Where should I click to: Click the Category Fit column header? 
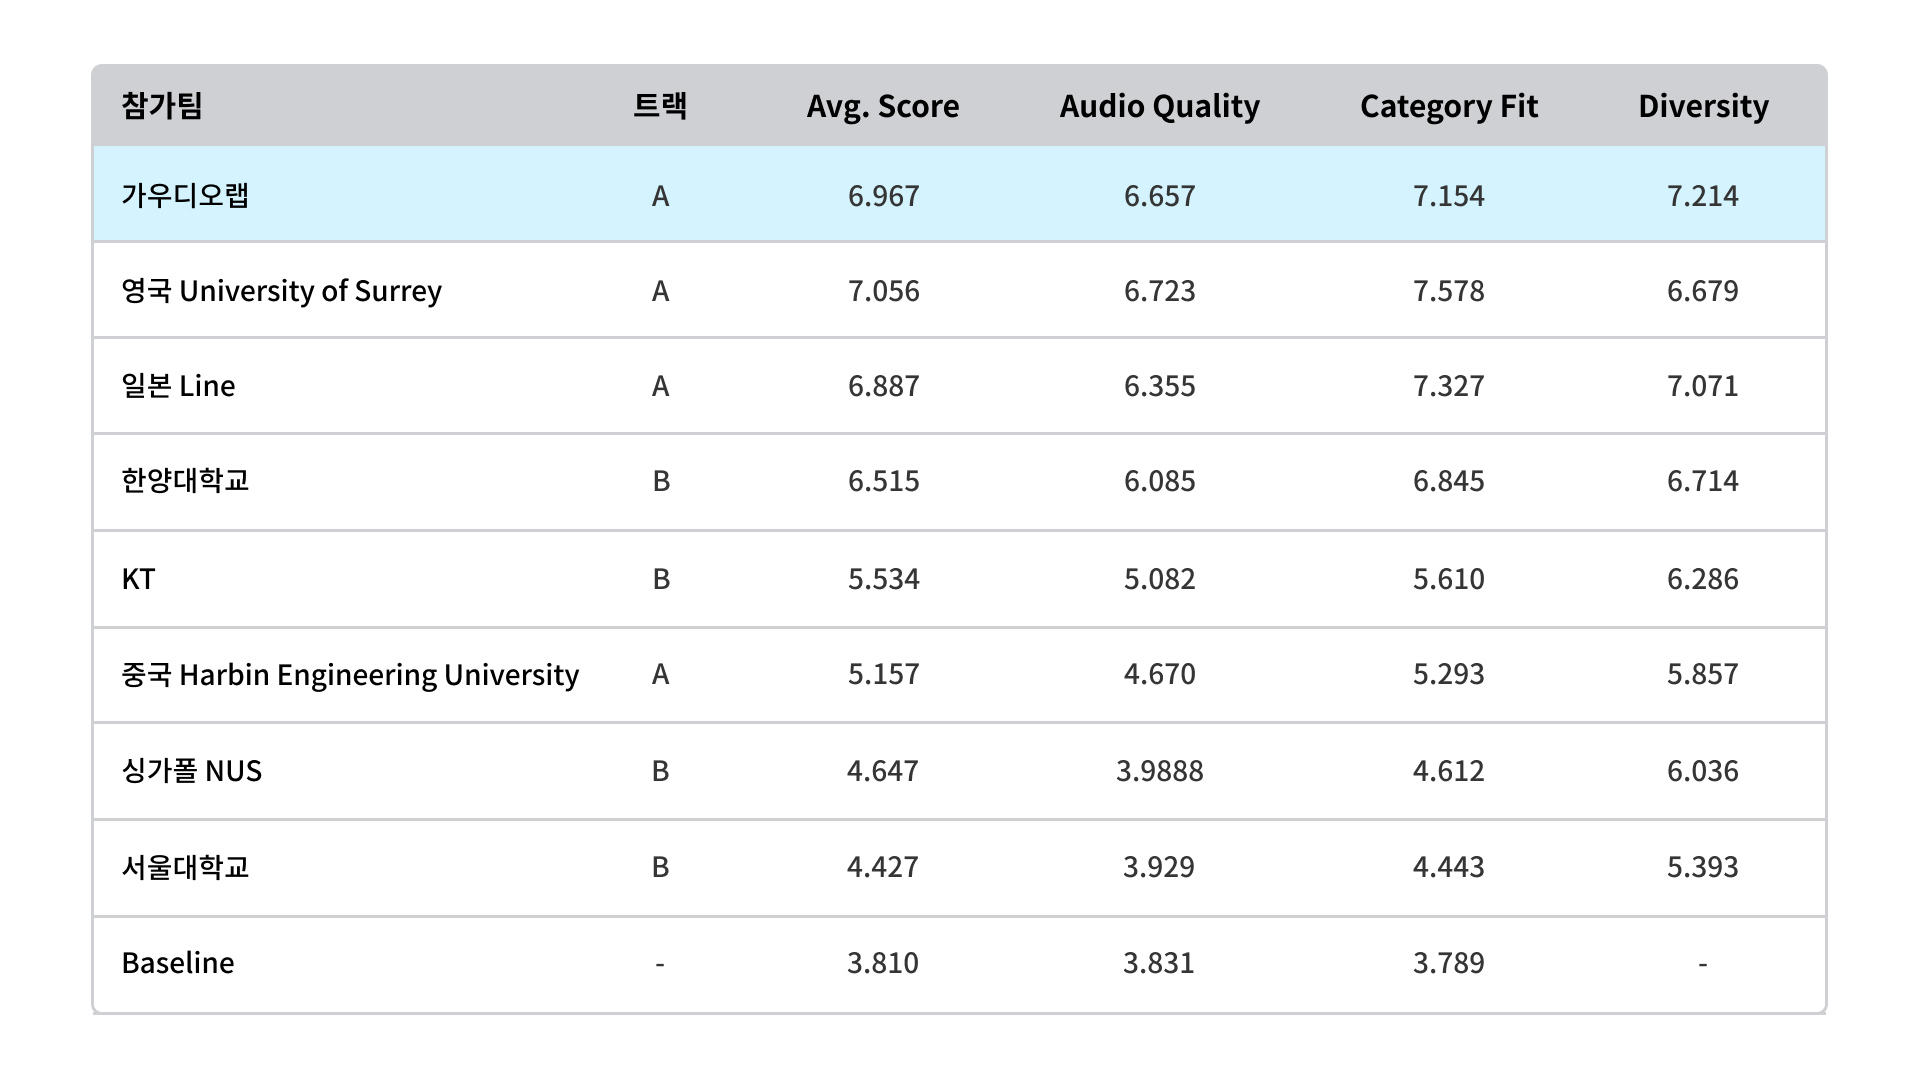1448,106
